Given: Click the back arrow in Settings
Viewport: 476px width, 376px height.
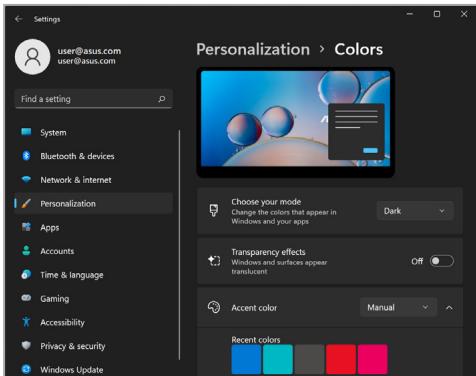Looking at the screenshot, I should (18, 19).
